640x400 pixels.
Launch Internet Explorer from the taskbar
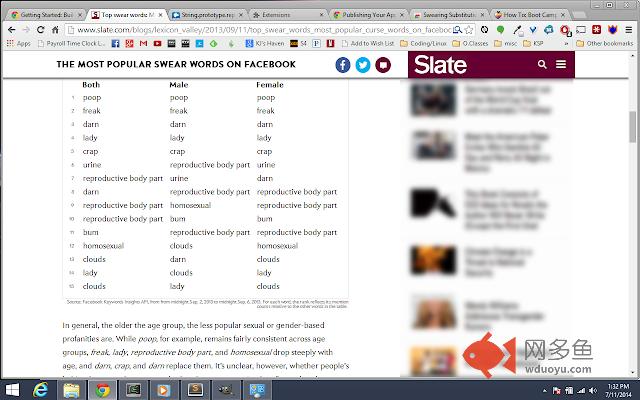pyautogui.click(x=40, y=390)
